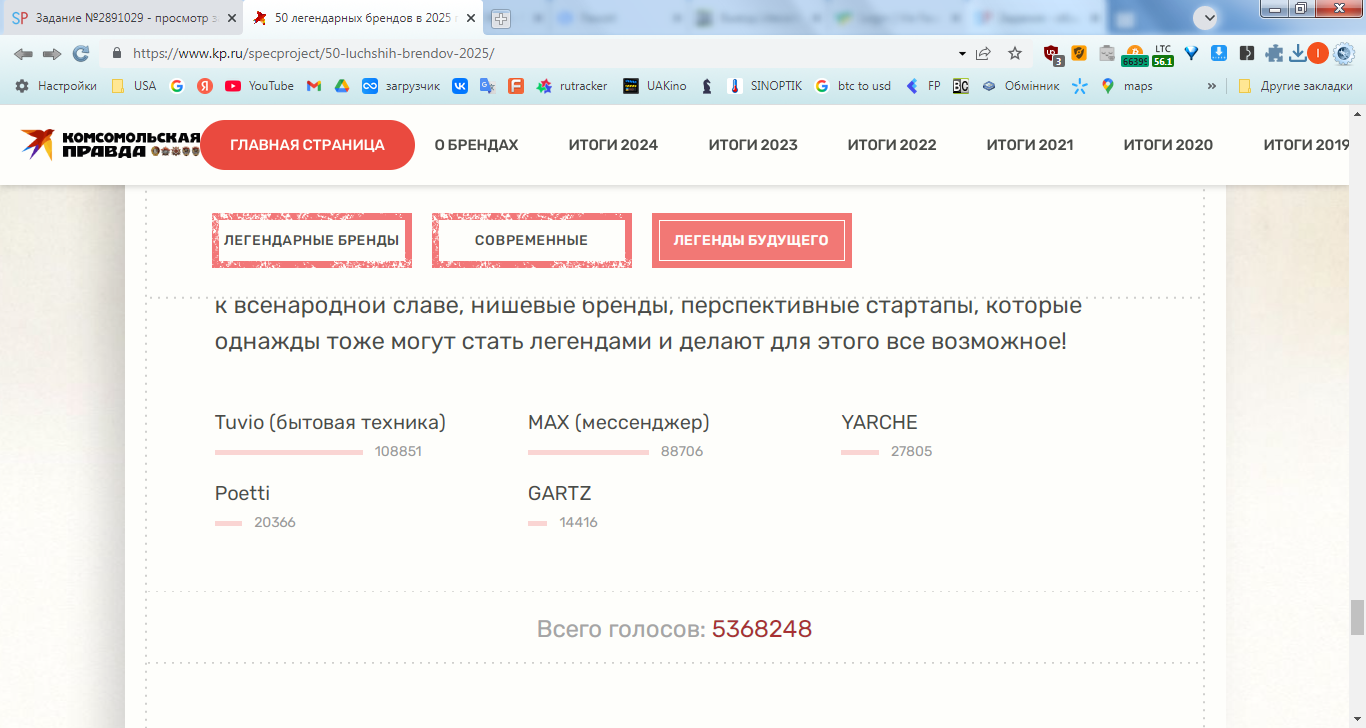
Task: Click the share page icon in address bar
Action: coord(984,54)
